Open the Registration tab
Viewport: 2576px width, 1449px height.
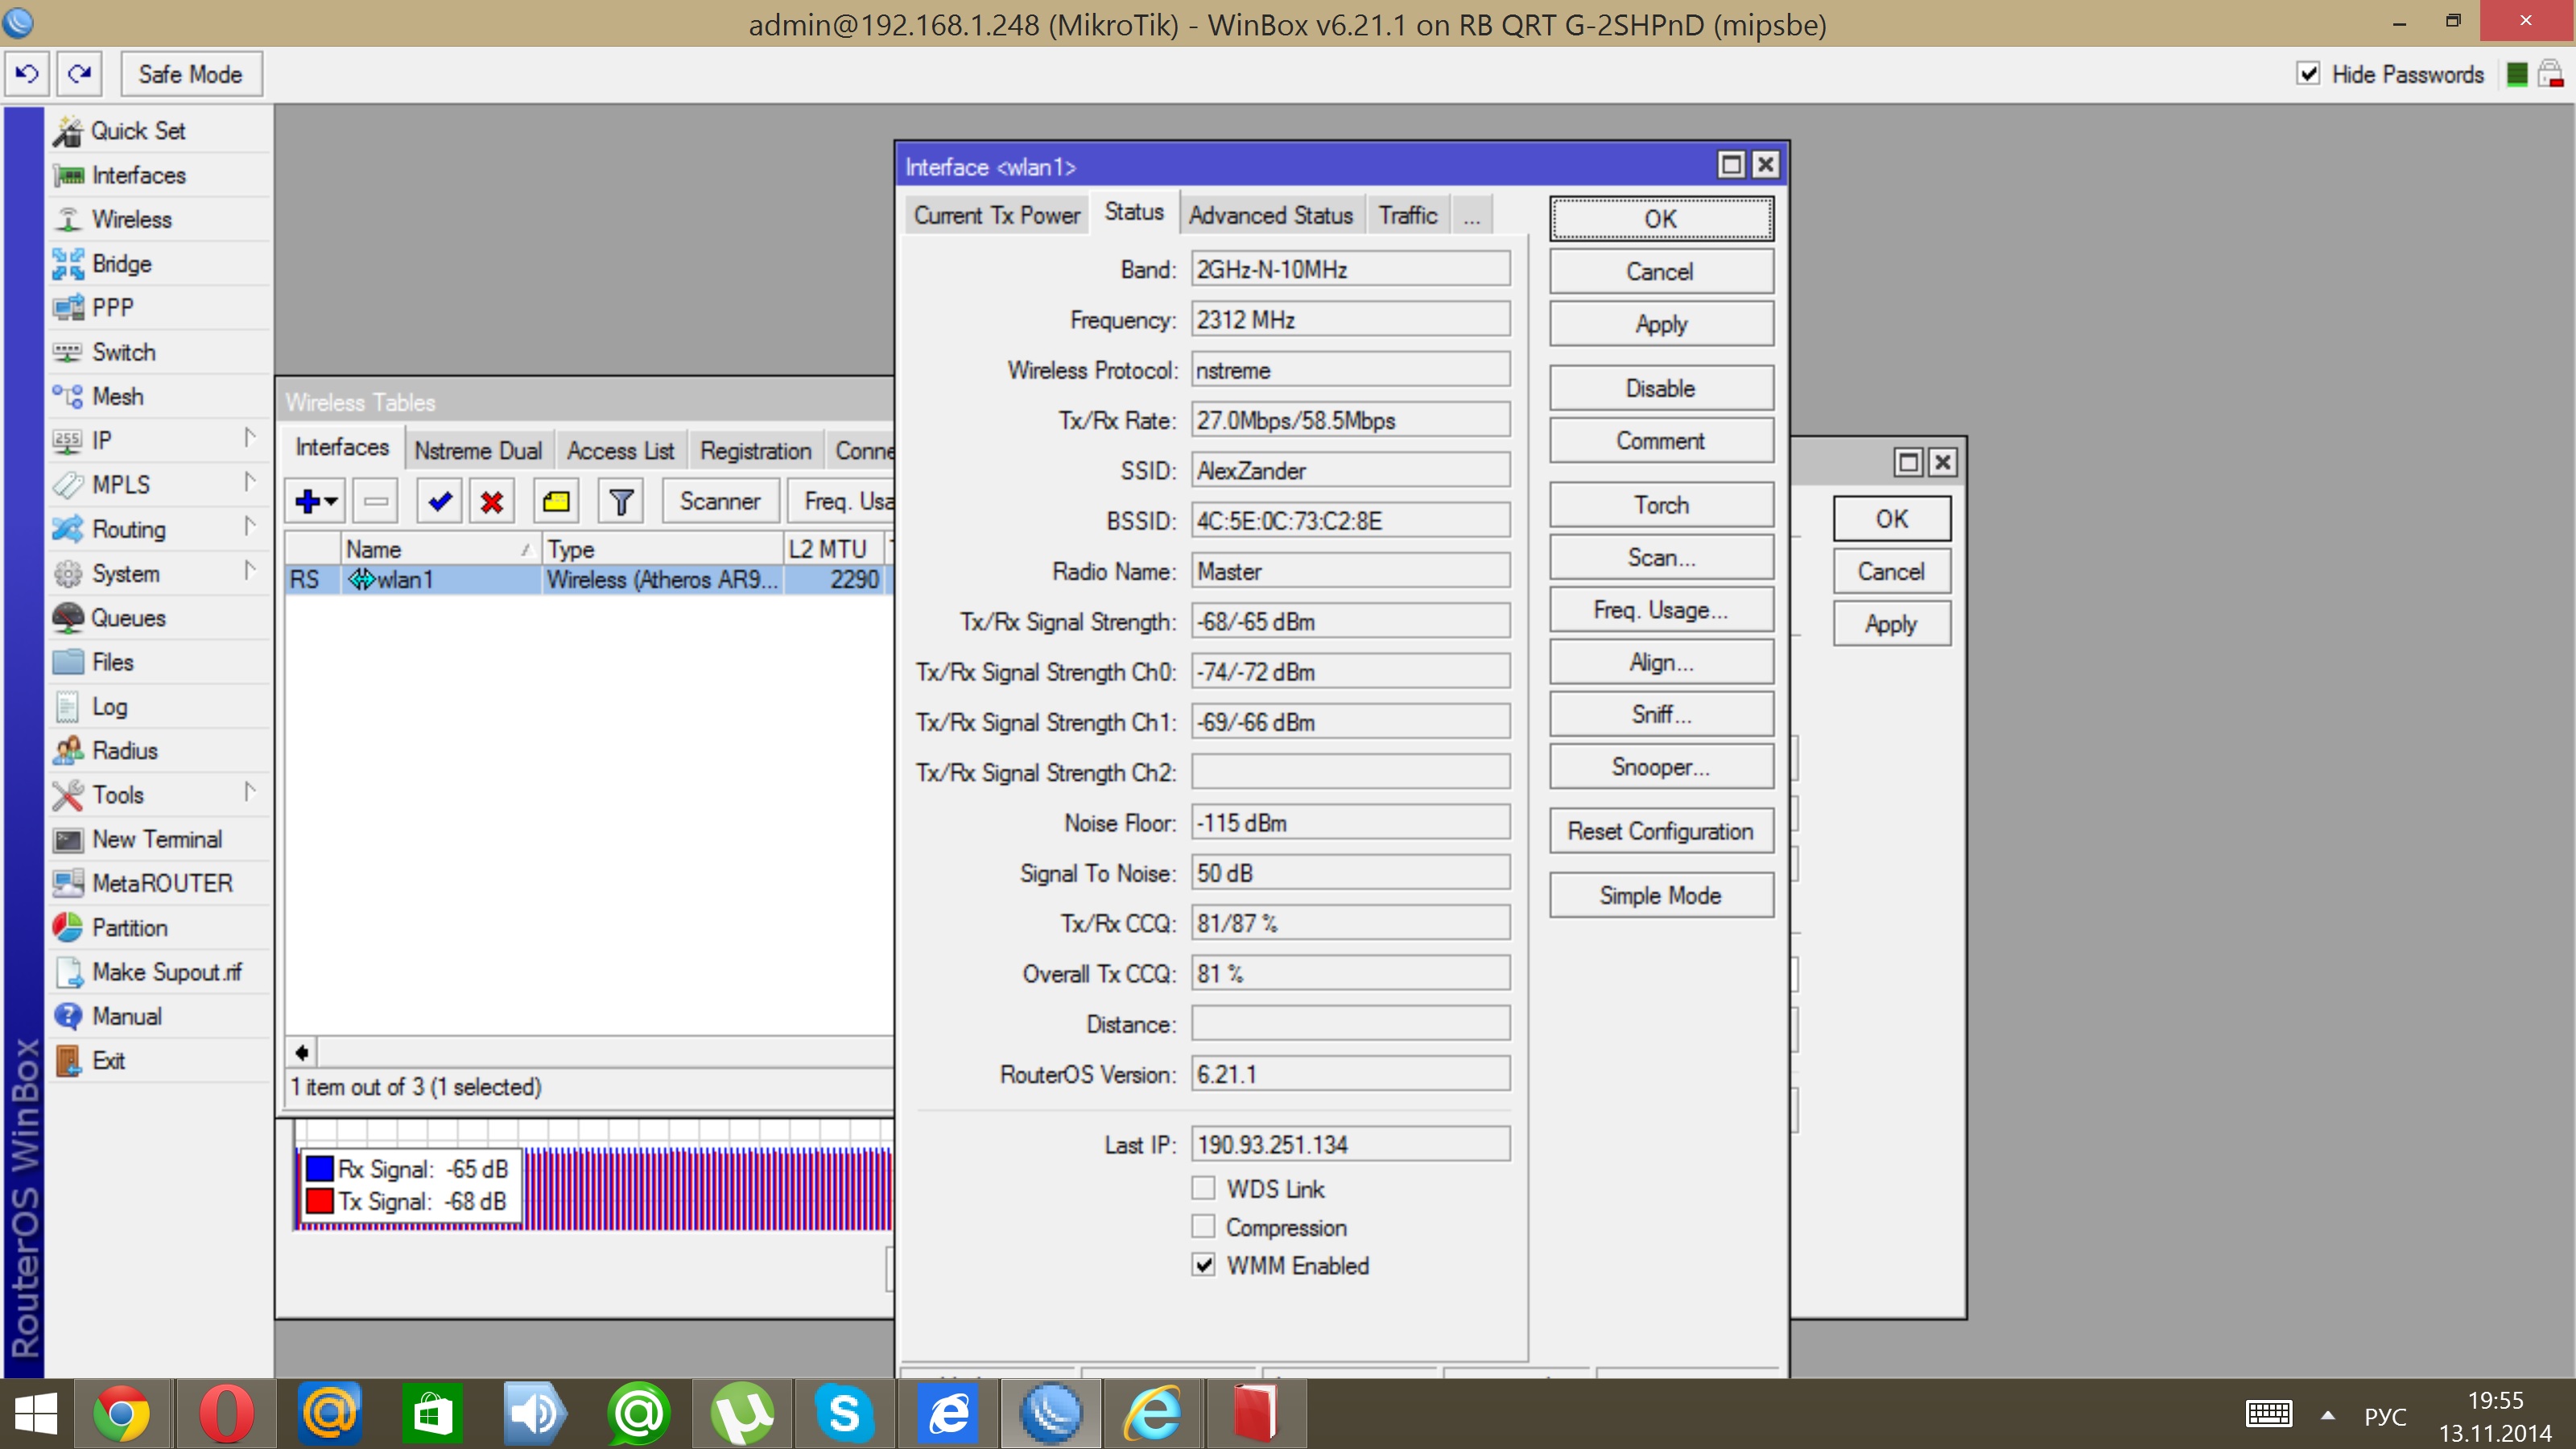(x=755, y=451)
